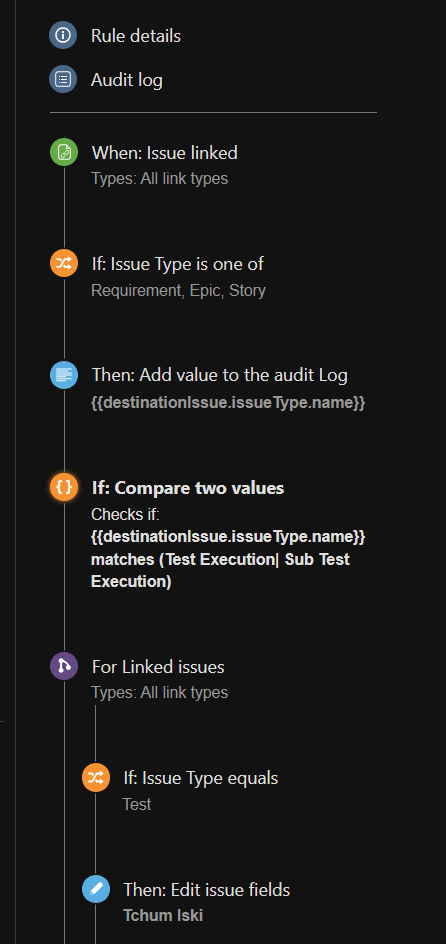Click the purple For Linked issues branch icon
446x944 pixels.
pos(64,666)
